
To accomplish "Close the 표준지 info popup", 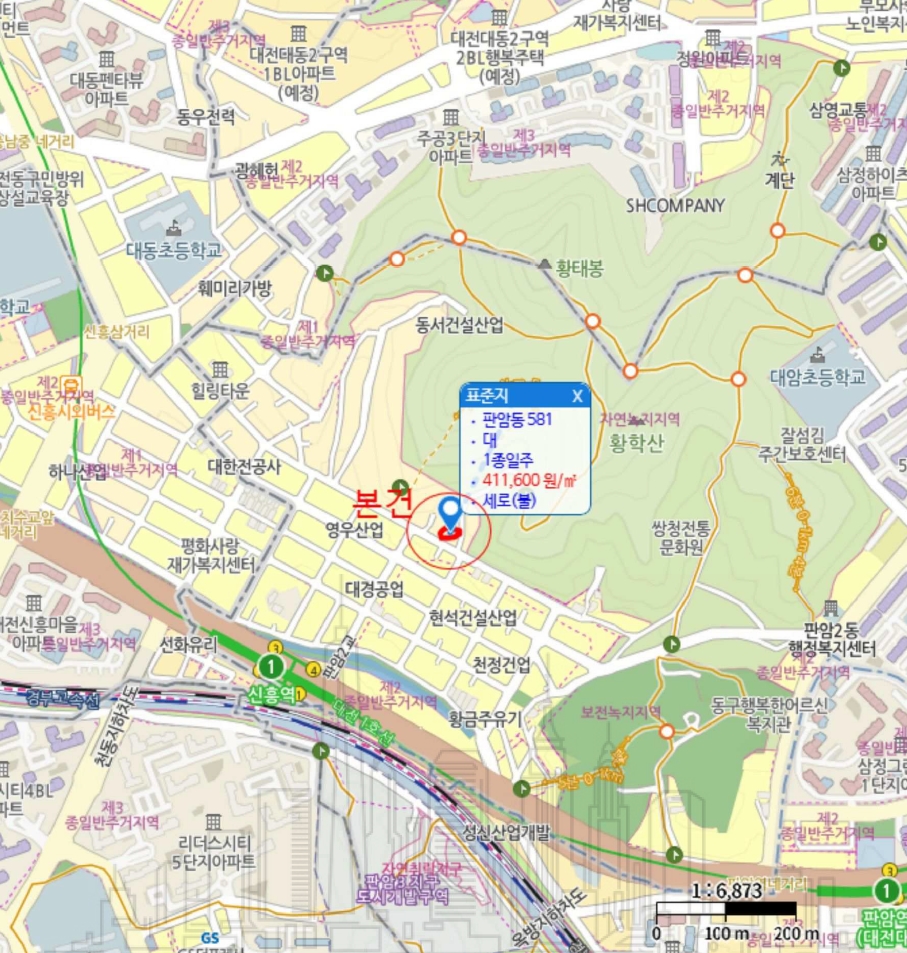I will click(x=577, y=396).
